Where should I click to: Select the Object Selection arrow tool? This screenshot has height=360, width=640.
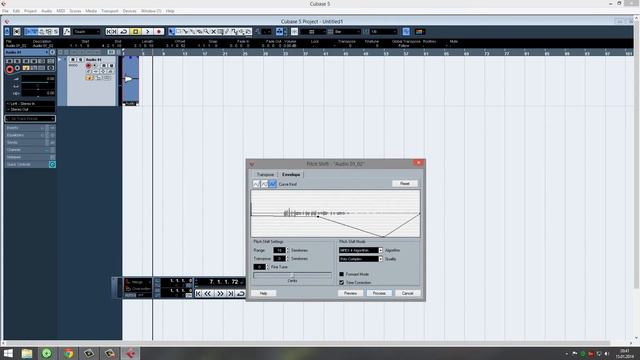coord(171,32)
